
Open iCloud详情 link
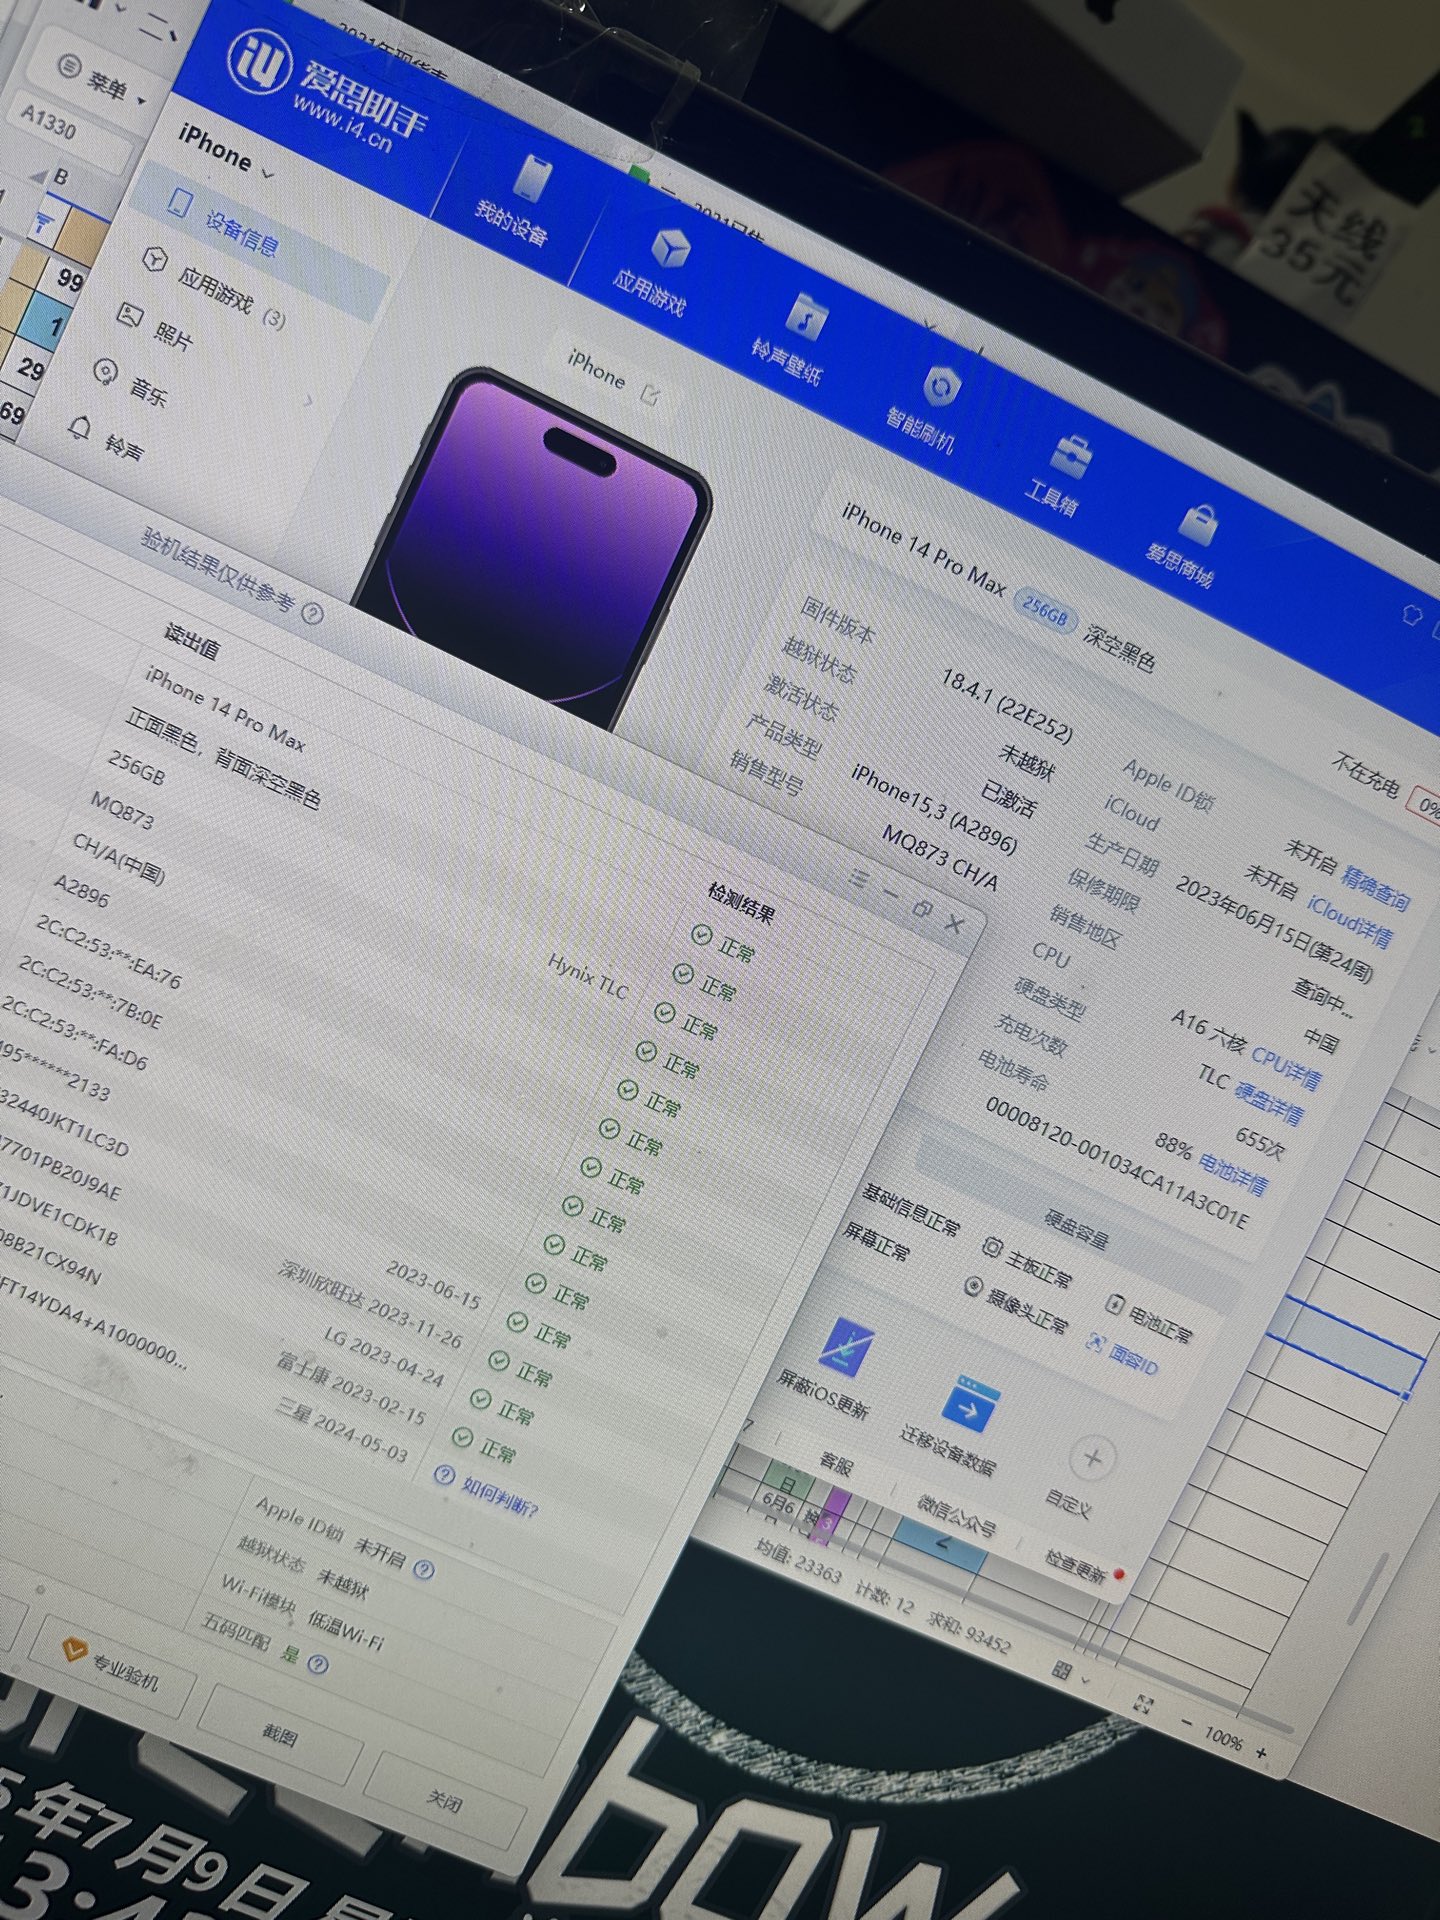(x=1350, y=921)
